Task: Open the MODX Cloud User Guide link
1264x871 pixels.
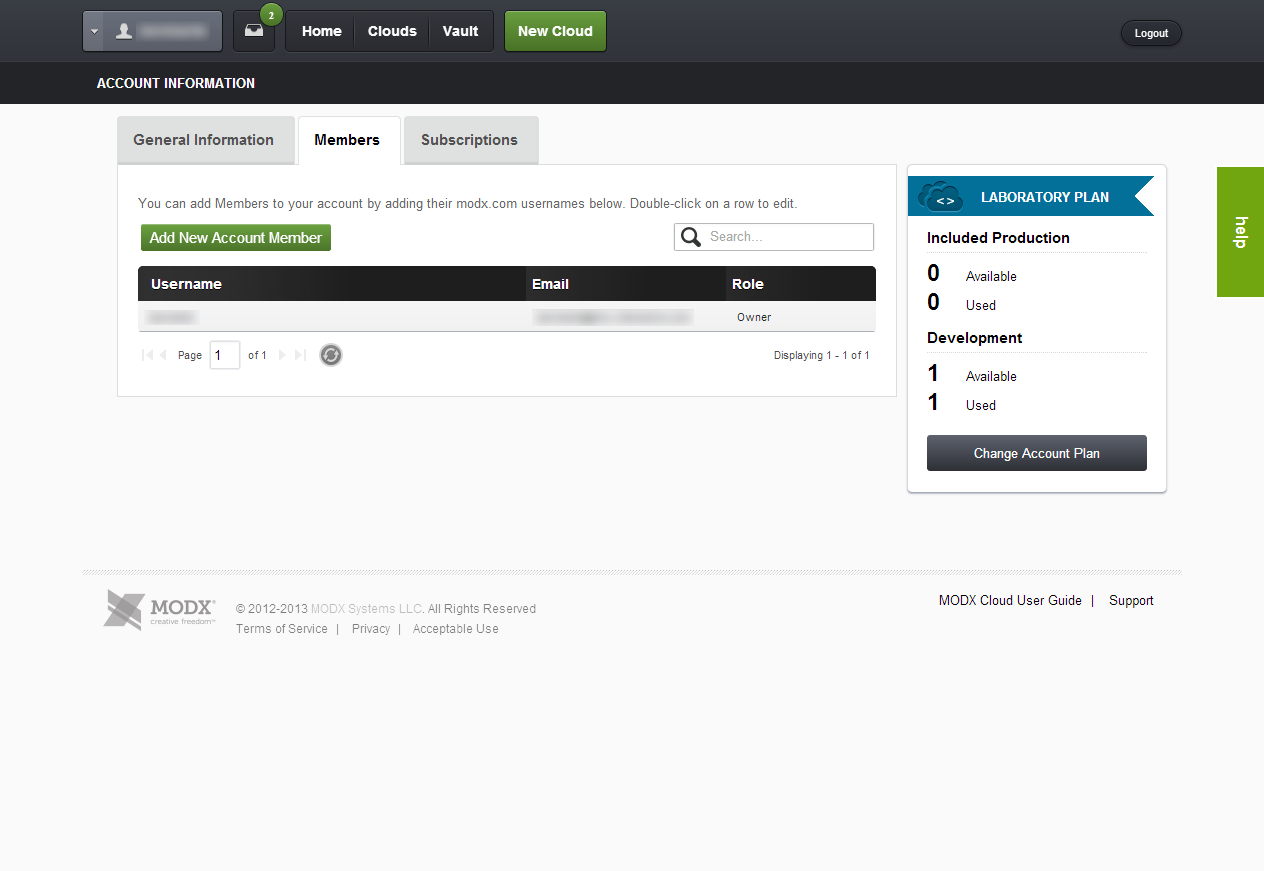Action: [1010, 601]
